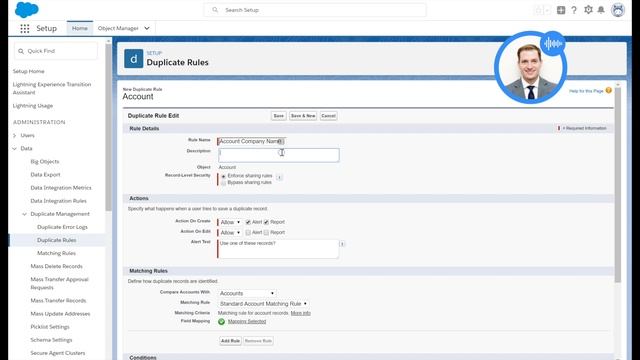640x360 pixels.
Task: Open Lightning Usage in sidebar
Action: [33, 106]
